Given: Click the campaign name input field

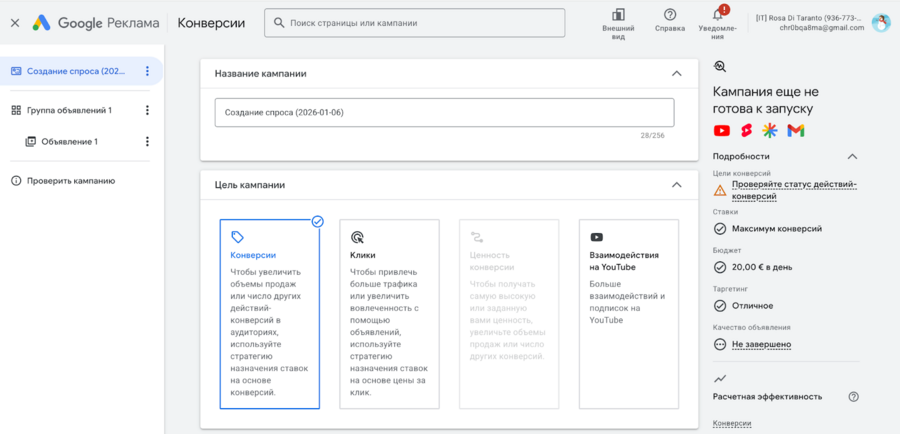Looking at the screenshot, I should point(444,113).
